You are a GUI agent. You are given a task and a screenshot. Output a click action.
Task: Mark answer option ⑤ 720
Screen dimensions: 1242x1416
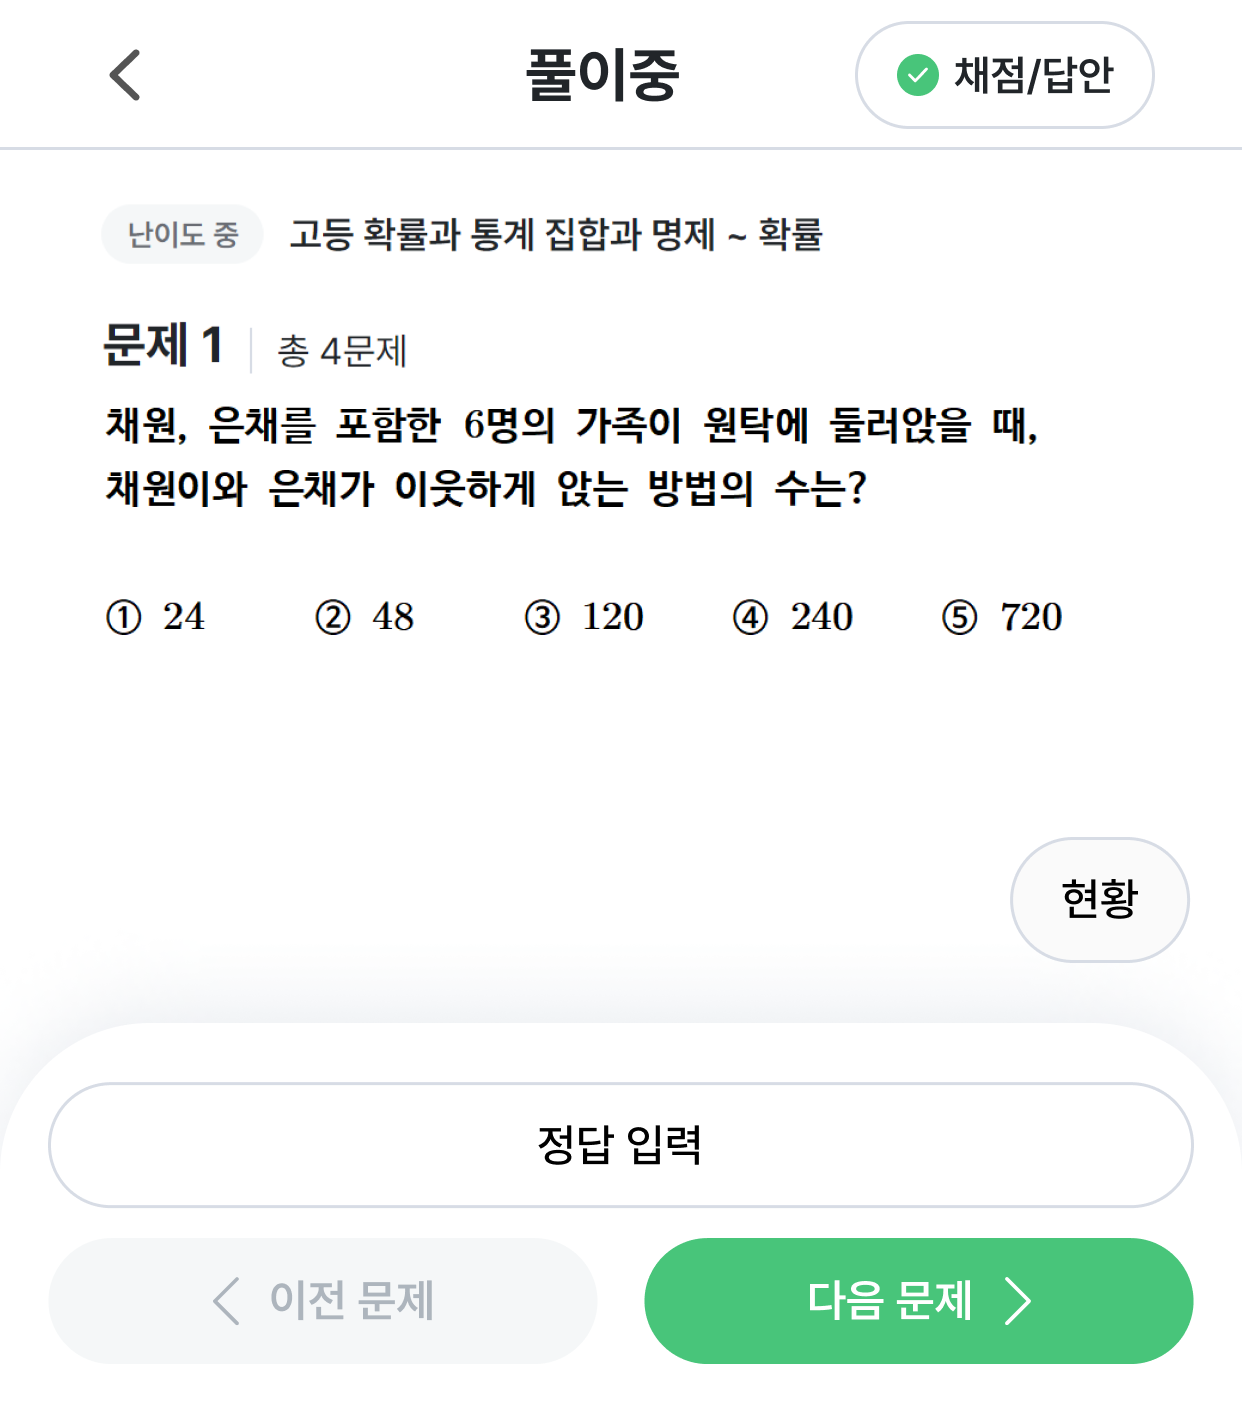tap(1003, 617)
